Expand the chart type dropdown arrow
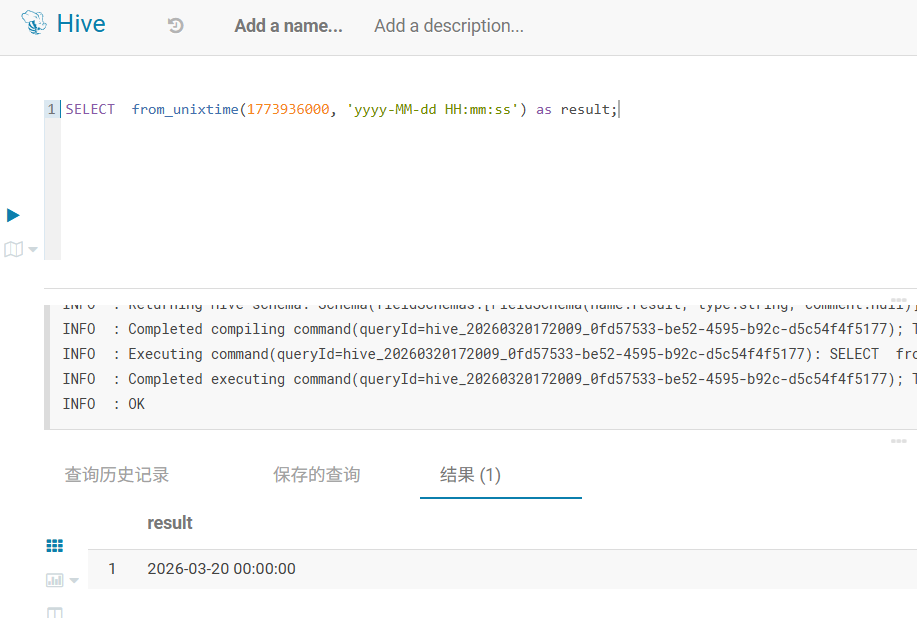 coord(74,580)
